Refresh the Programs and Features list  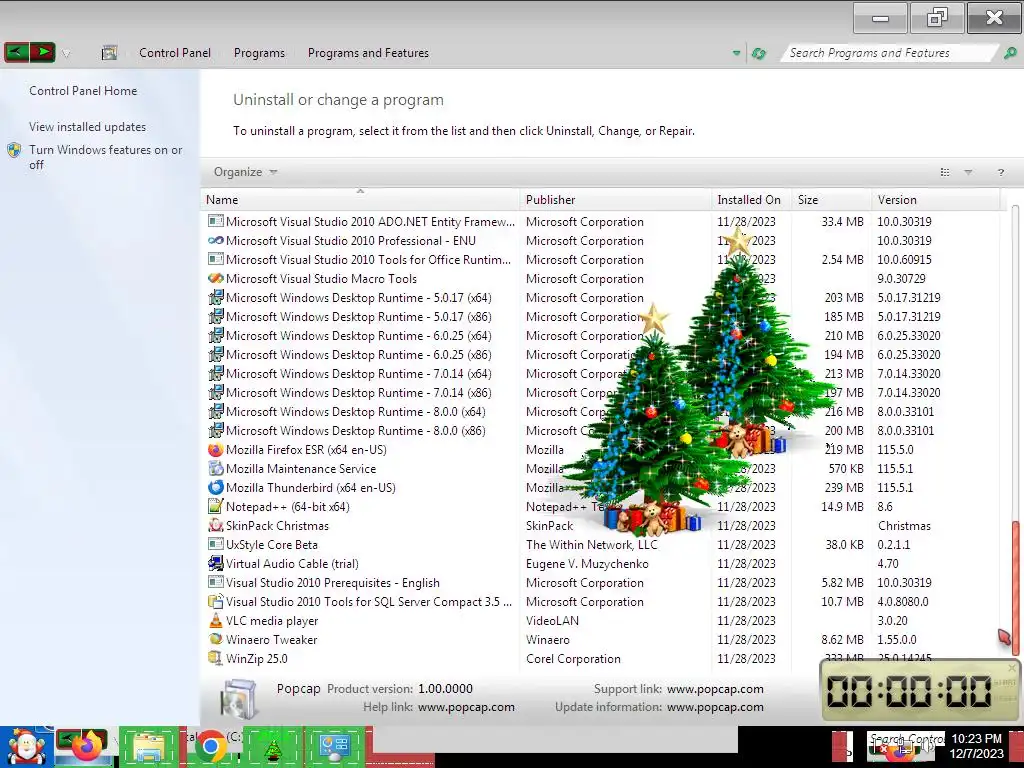click(x=758, y=54)
